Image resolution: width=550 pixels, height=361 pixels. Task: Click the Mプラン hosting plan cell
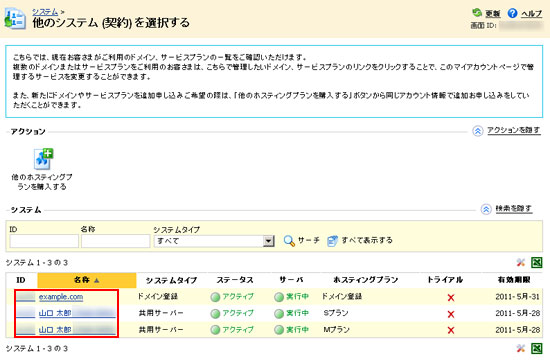336,329
